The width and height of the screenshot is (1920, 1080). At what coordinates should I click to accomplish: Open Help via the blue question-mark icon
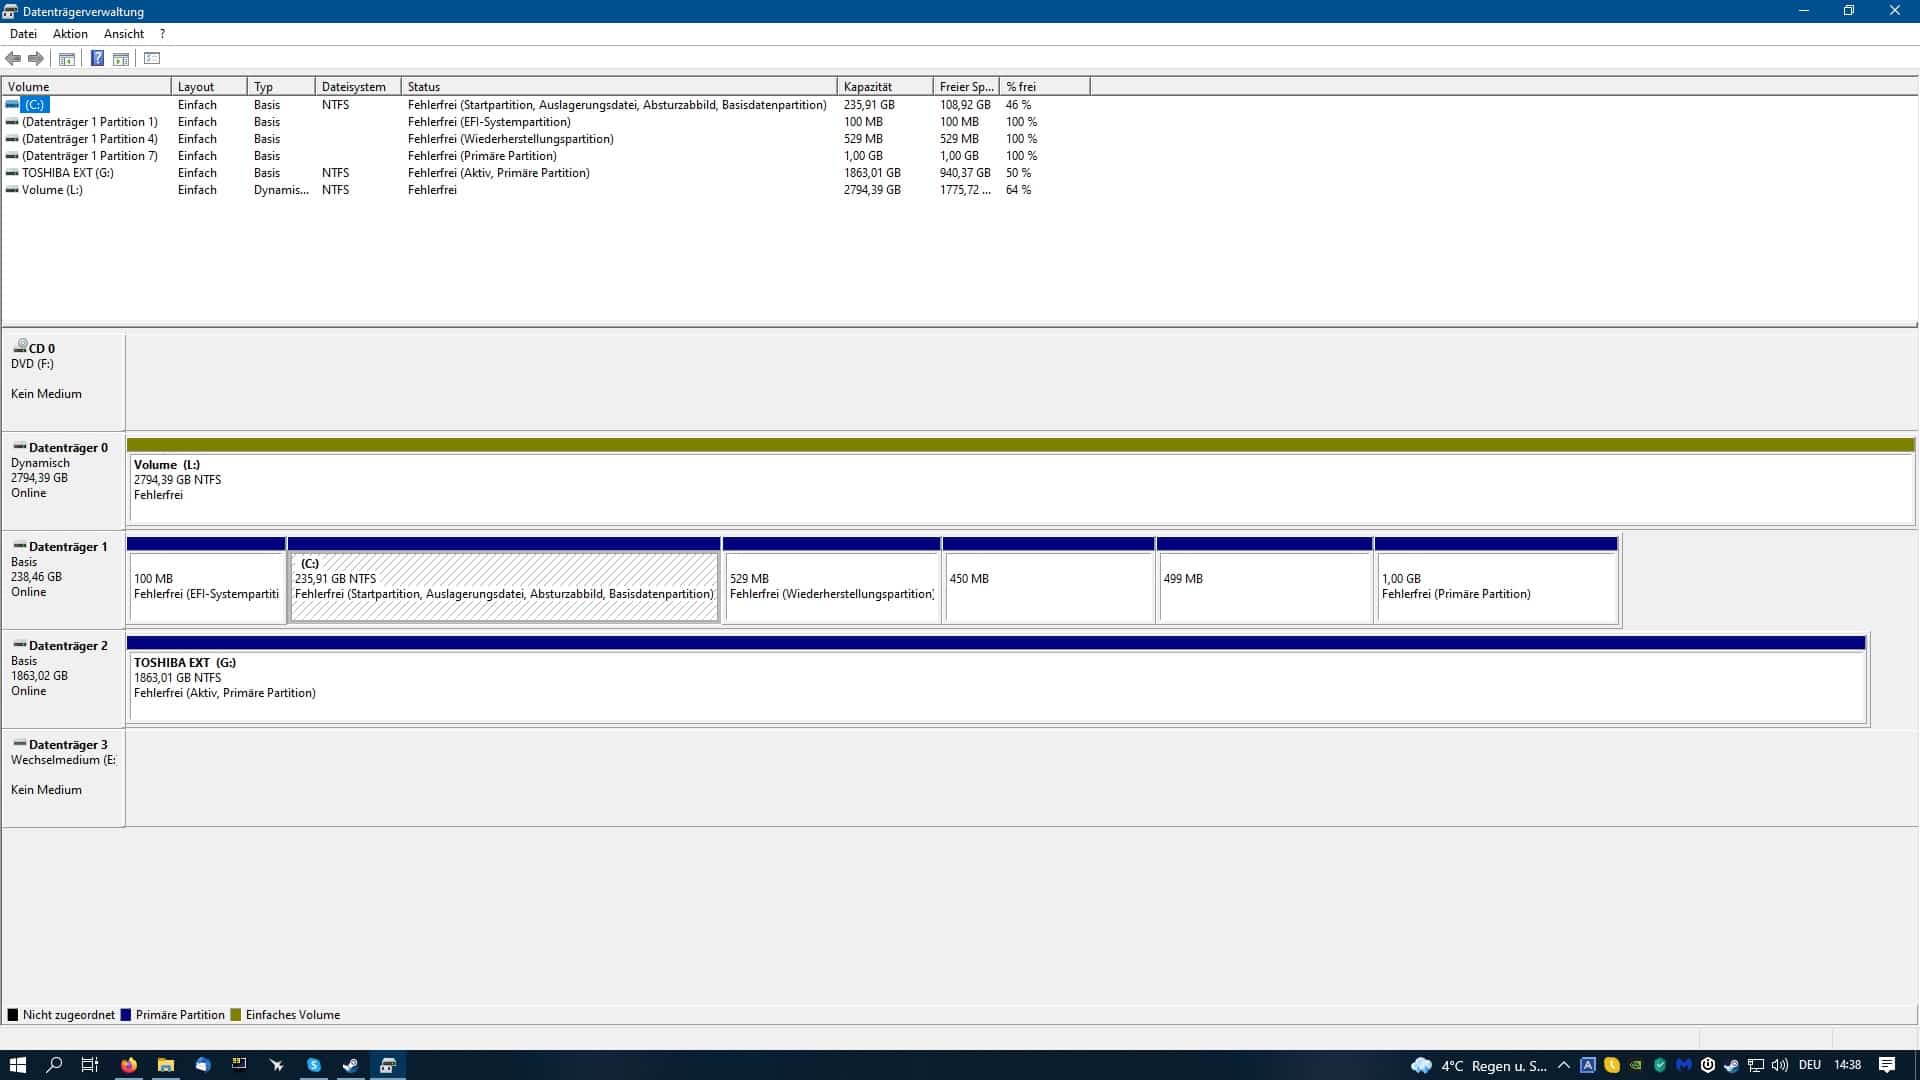click(97, 58)
